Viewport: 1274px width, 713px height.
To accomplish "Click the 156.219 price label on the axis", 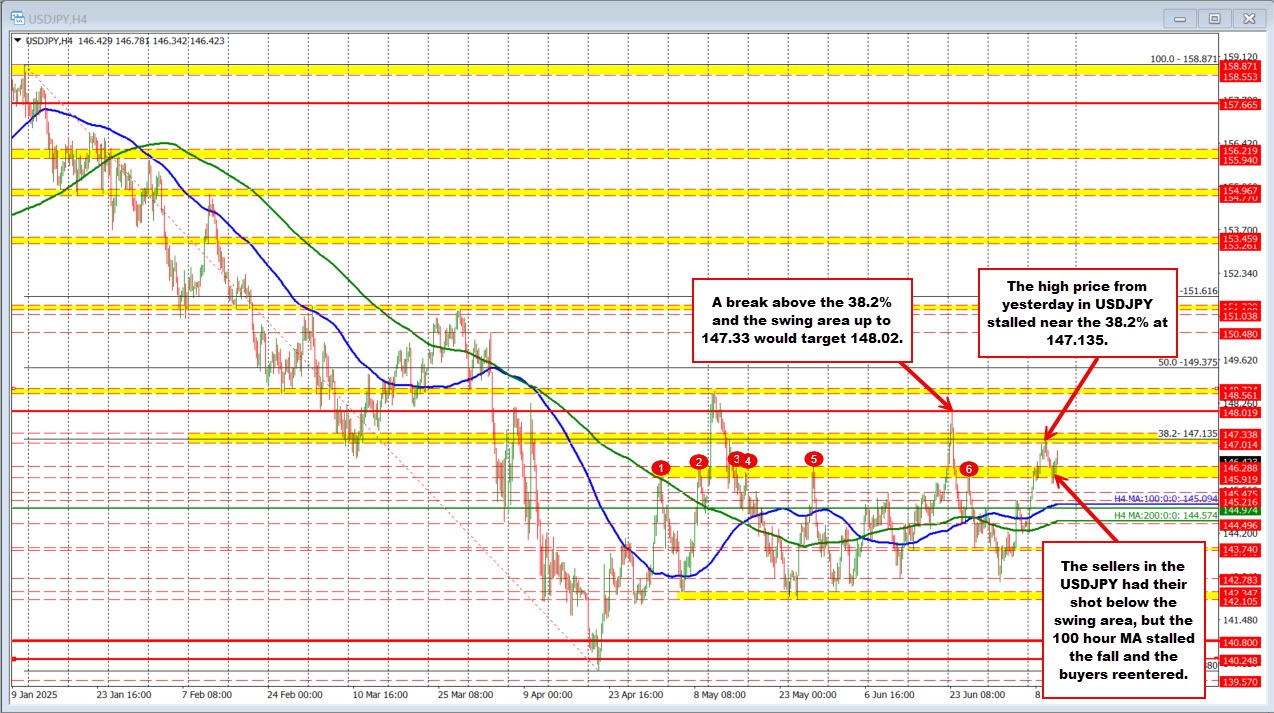I will coord(1239,150).
